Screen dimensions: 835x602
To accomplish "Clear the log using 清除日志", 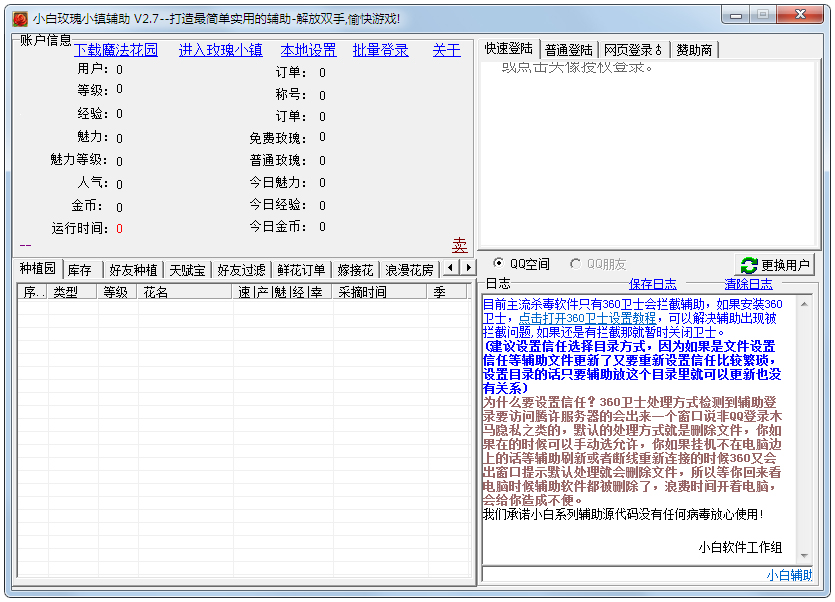I will (747, 283).
